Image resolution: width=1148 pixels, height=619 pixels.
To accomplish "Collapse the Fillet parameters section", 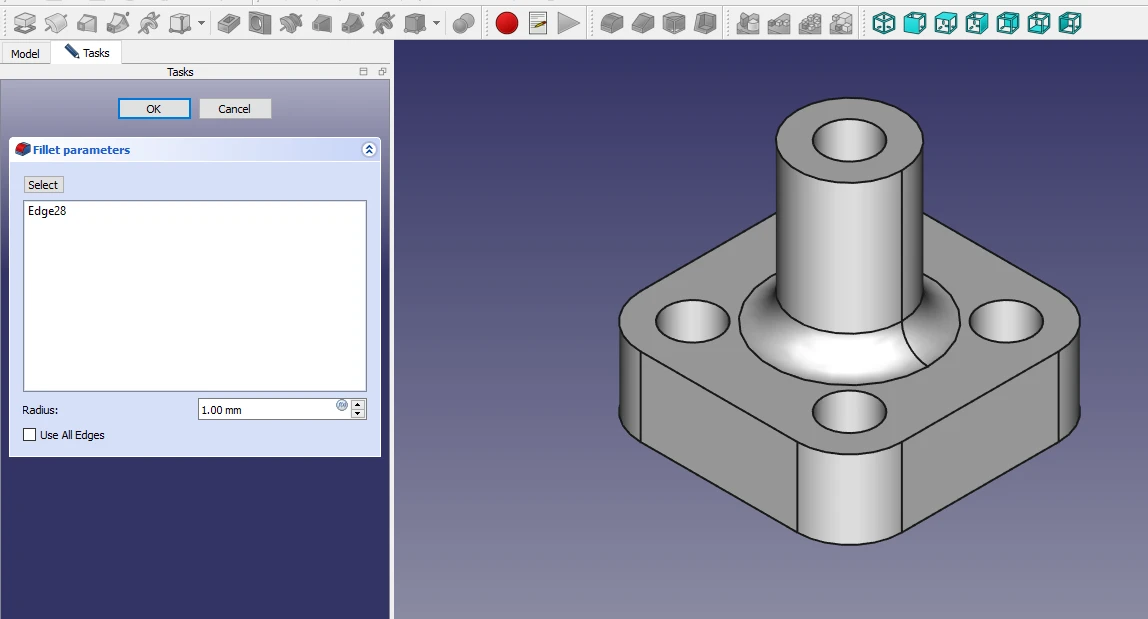I will [369, 150].
